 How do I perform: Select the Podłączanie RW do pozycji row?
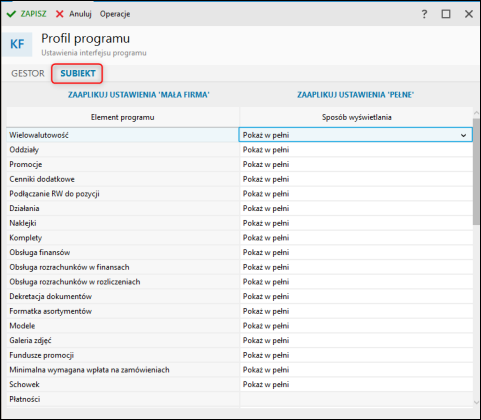coord(123,194)
